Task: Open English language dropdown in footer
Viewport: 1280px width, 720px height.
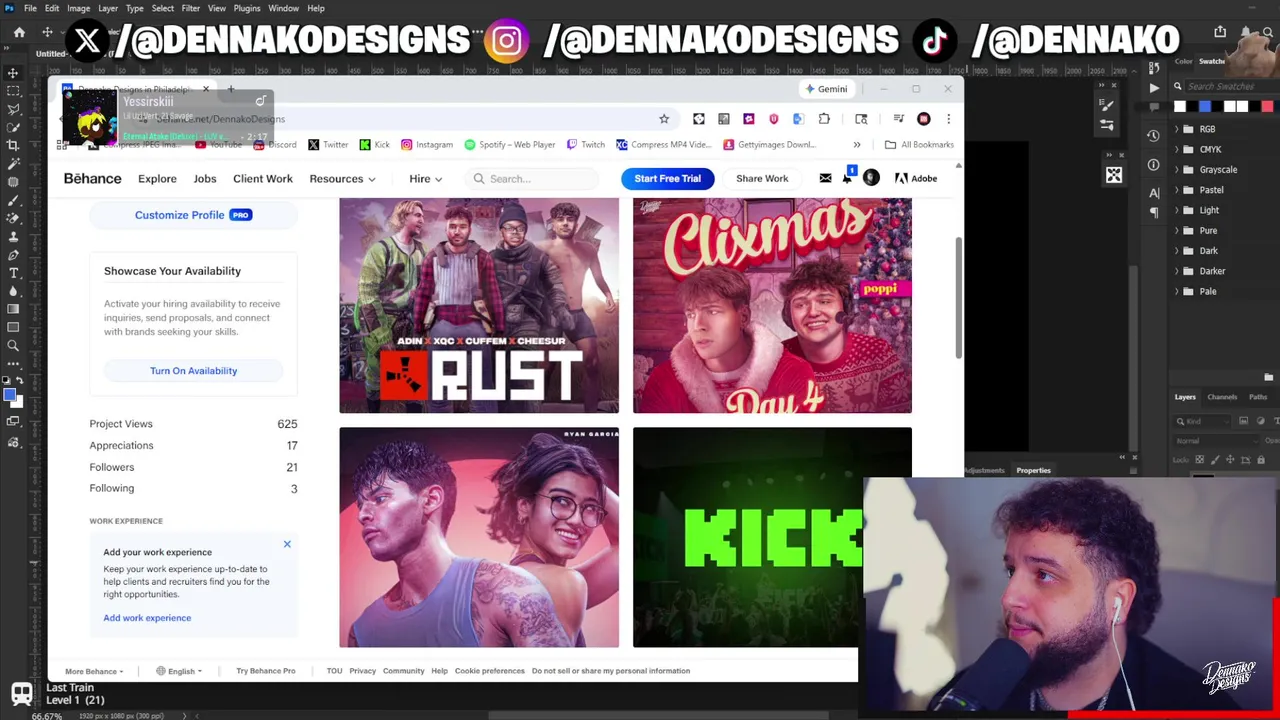Action: [x=179, y=671]
